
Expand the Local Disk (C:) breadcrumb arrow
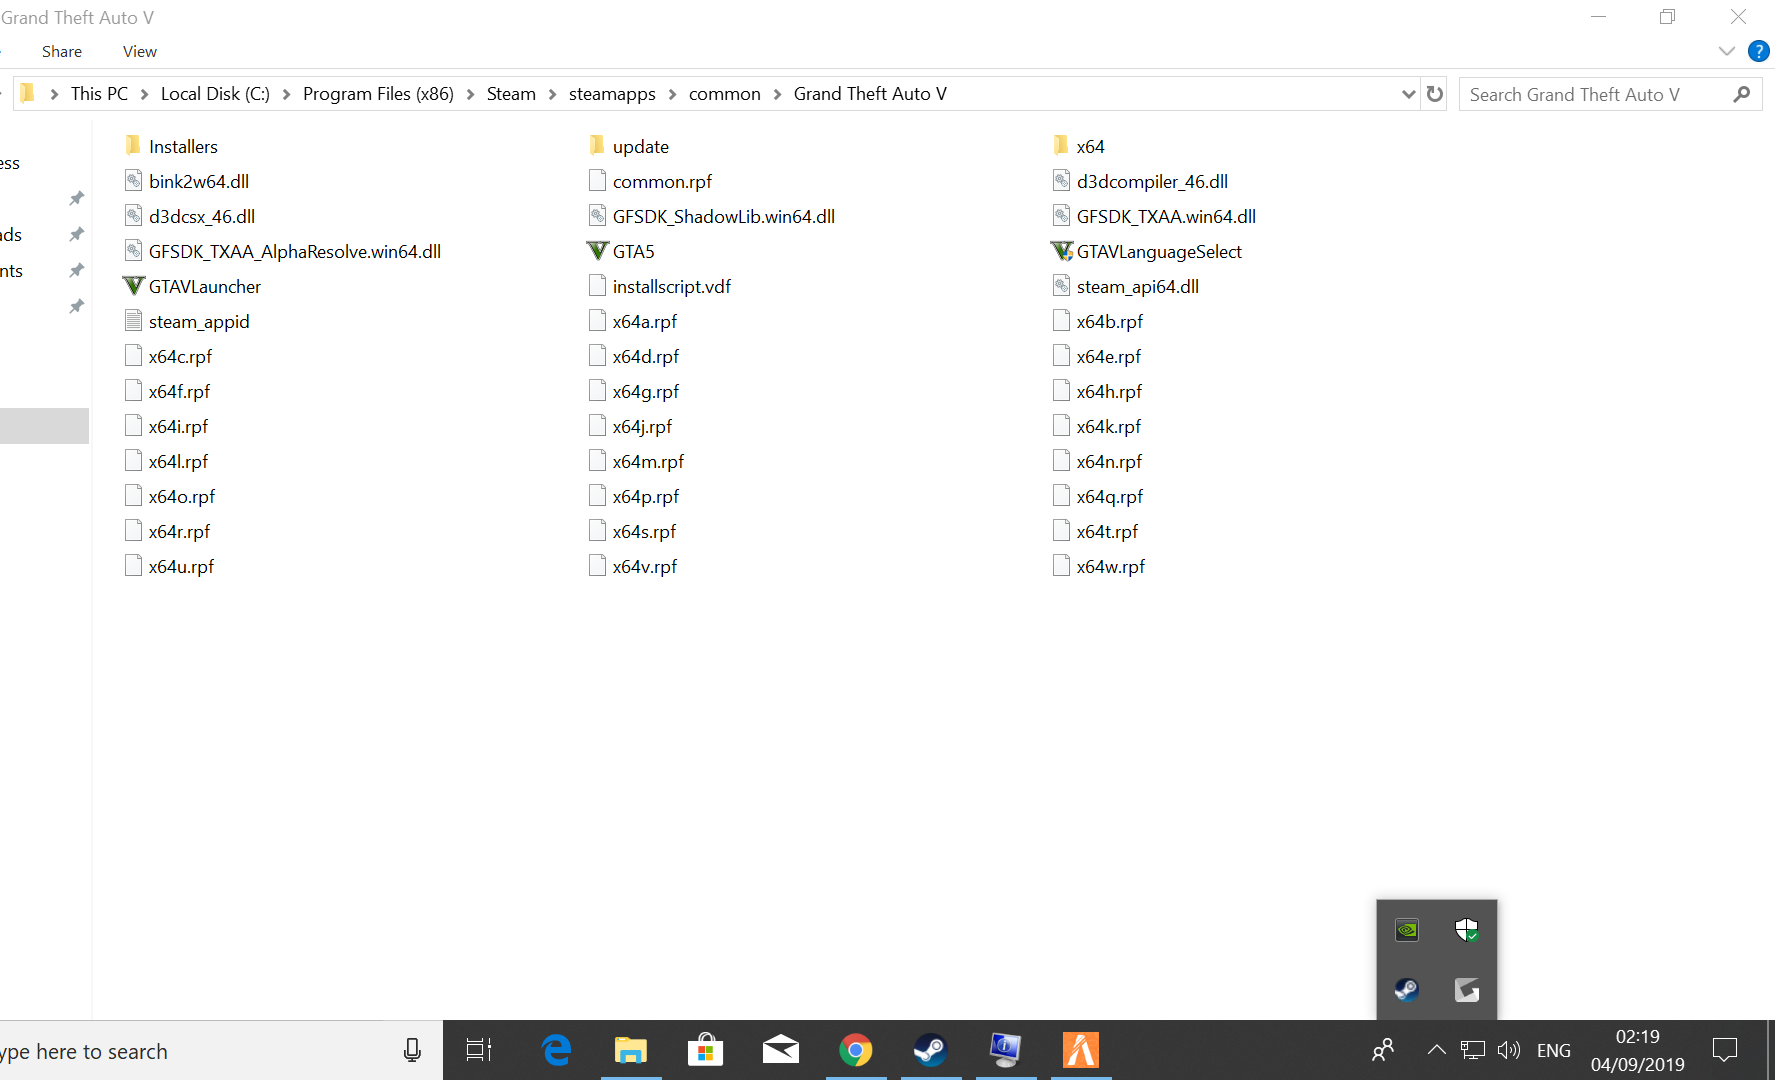[x=286, y=94]
